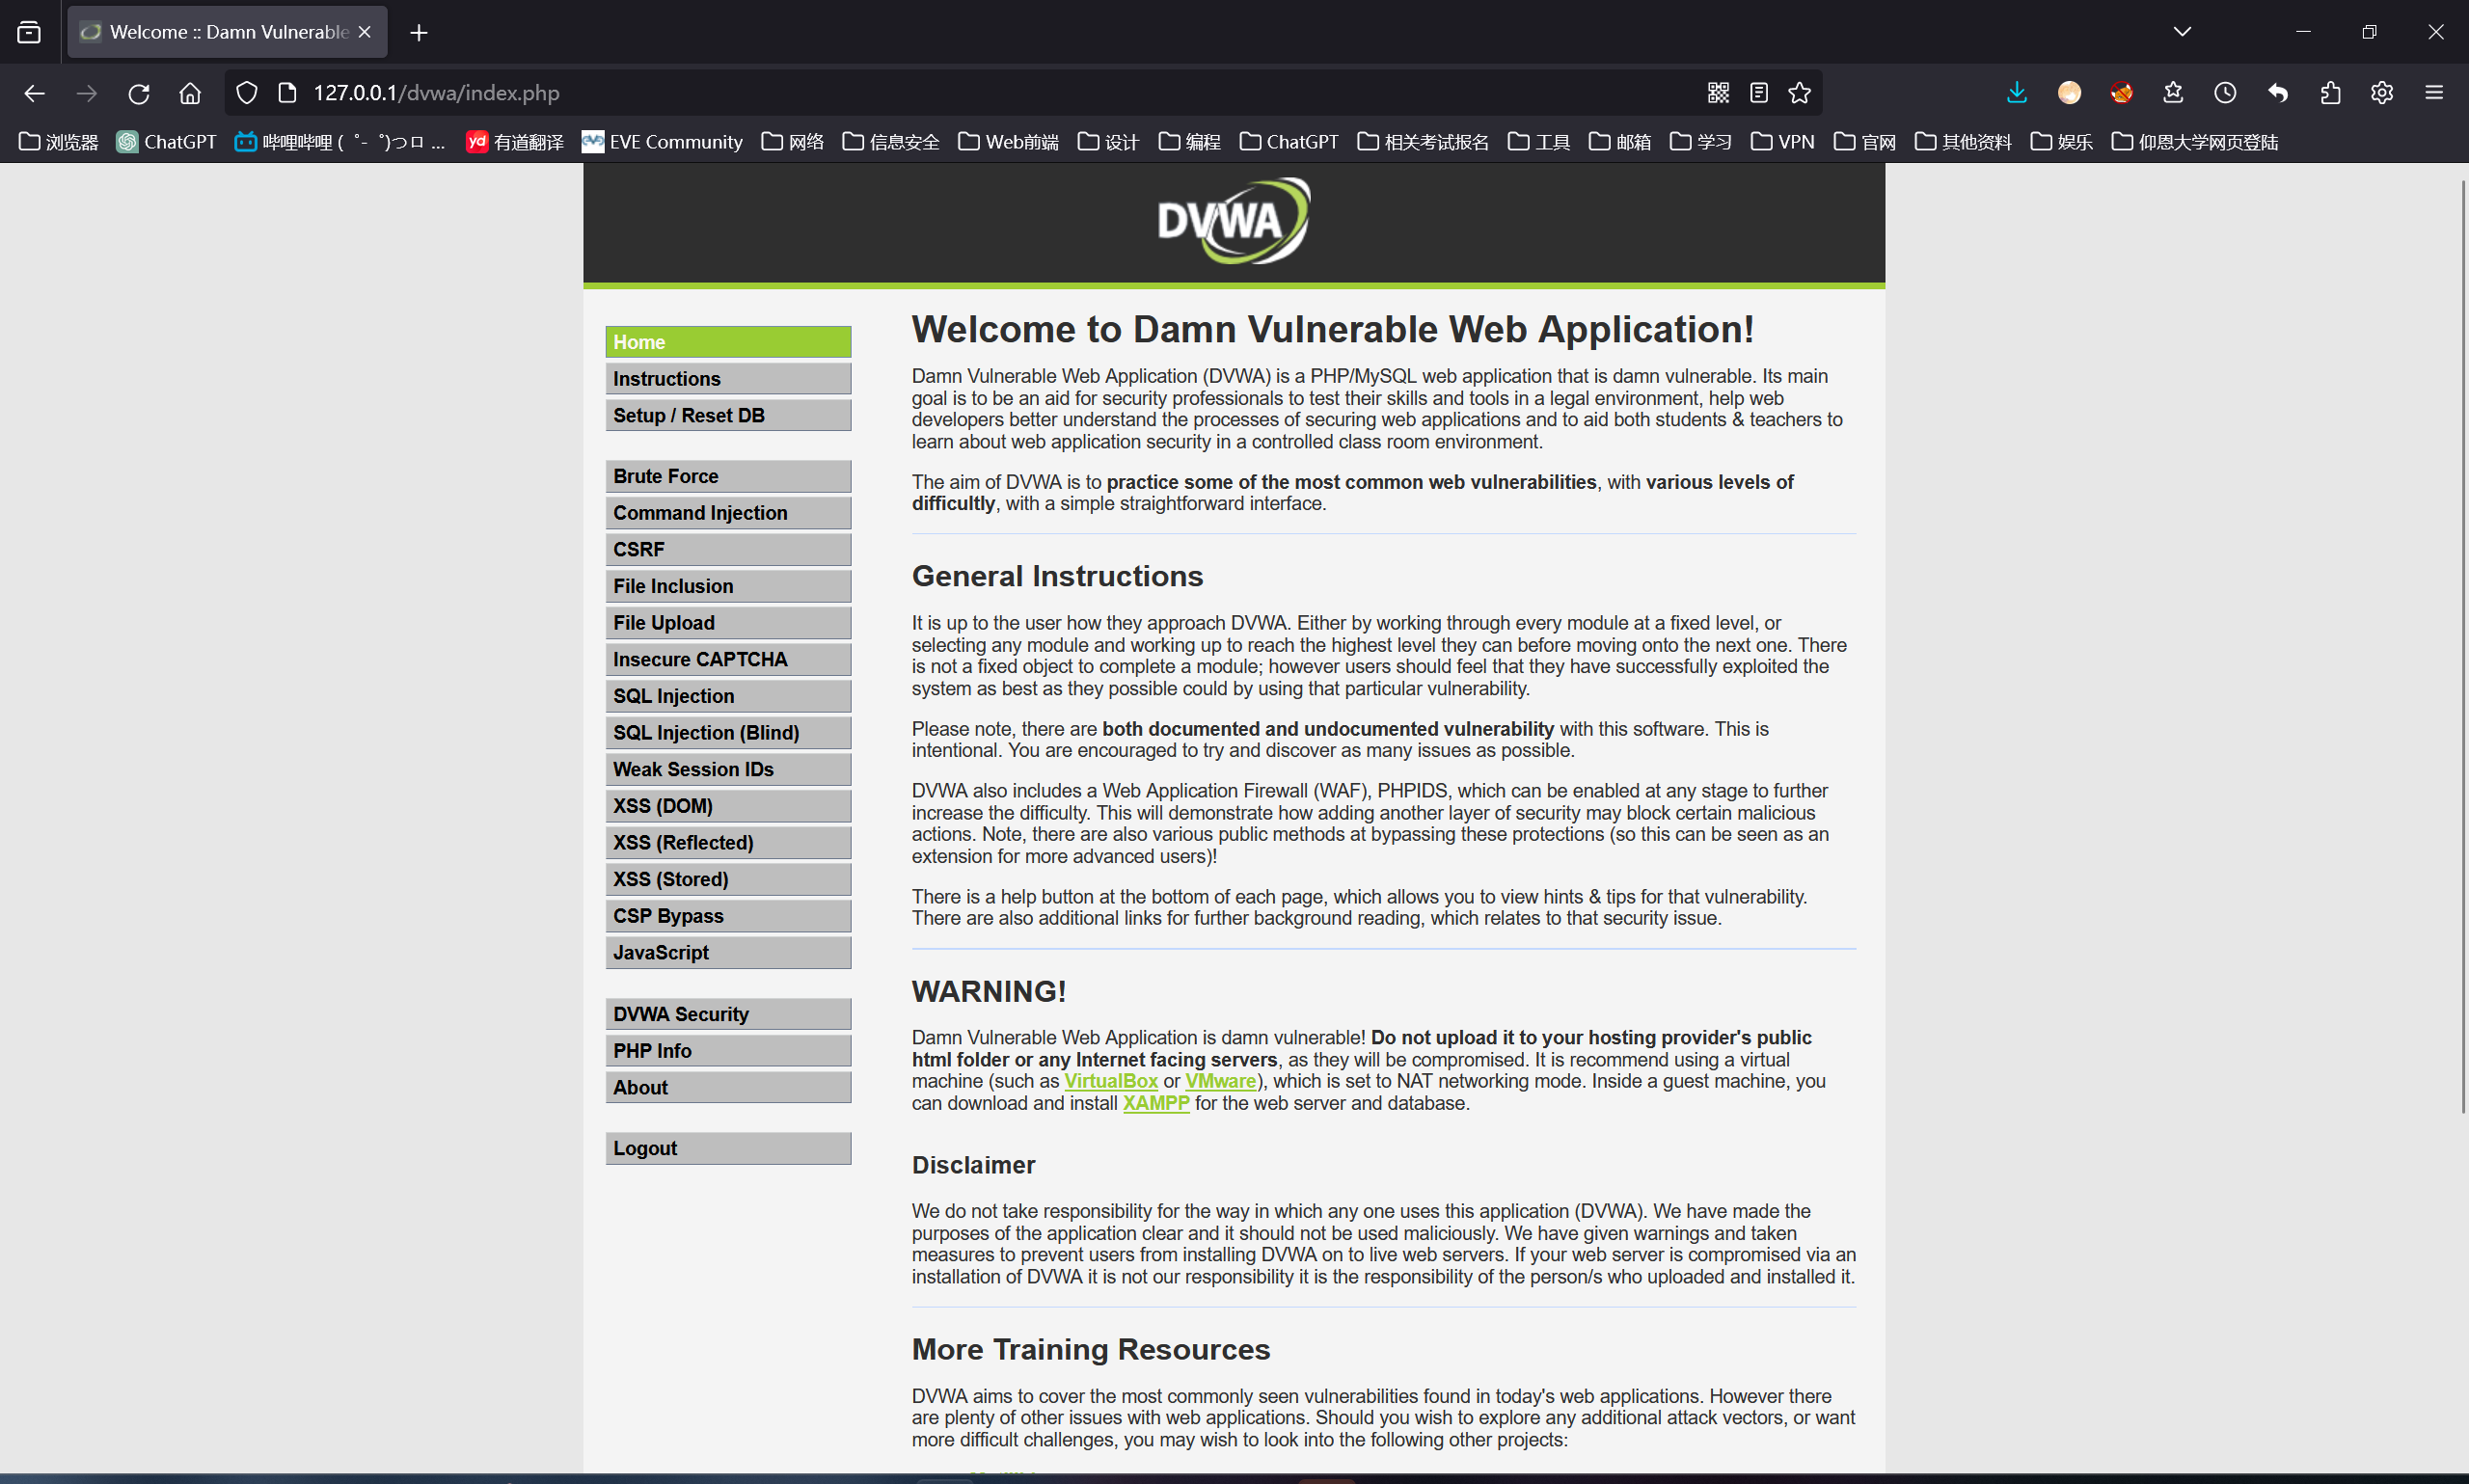Open the SQL Injection menu item
The height and width of the screenshot is (1484, 2469).
pyautogui.click(x=728, y=696)
